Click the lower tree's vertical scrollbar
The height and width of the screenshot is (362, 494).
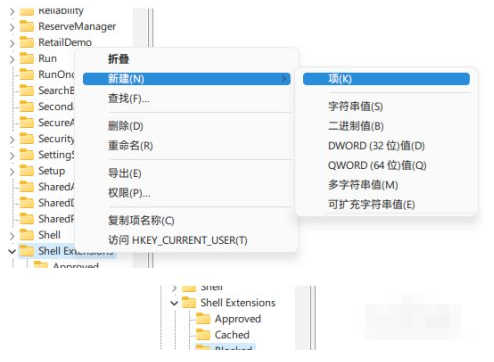coord(302,318)
